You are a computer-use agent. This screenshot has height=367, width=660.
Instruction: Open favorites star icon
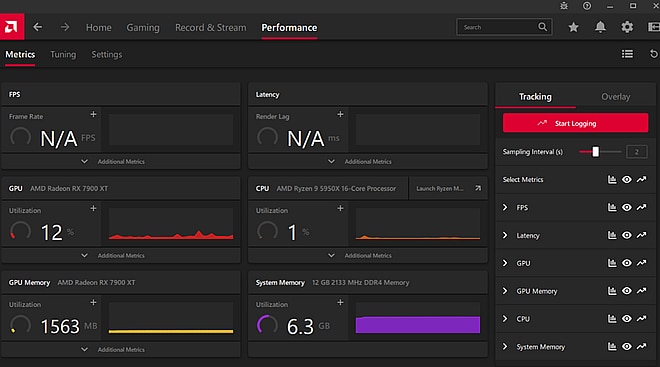point(573,27)
